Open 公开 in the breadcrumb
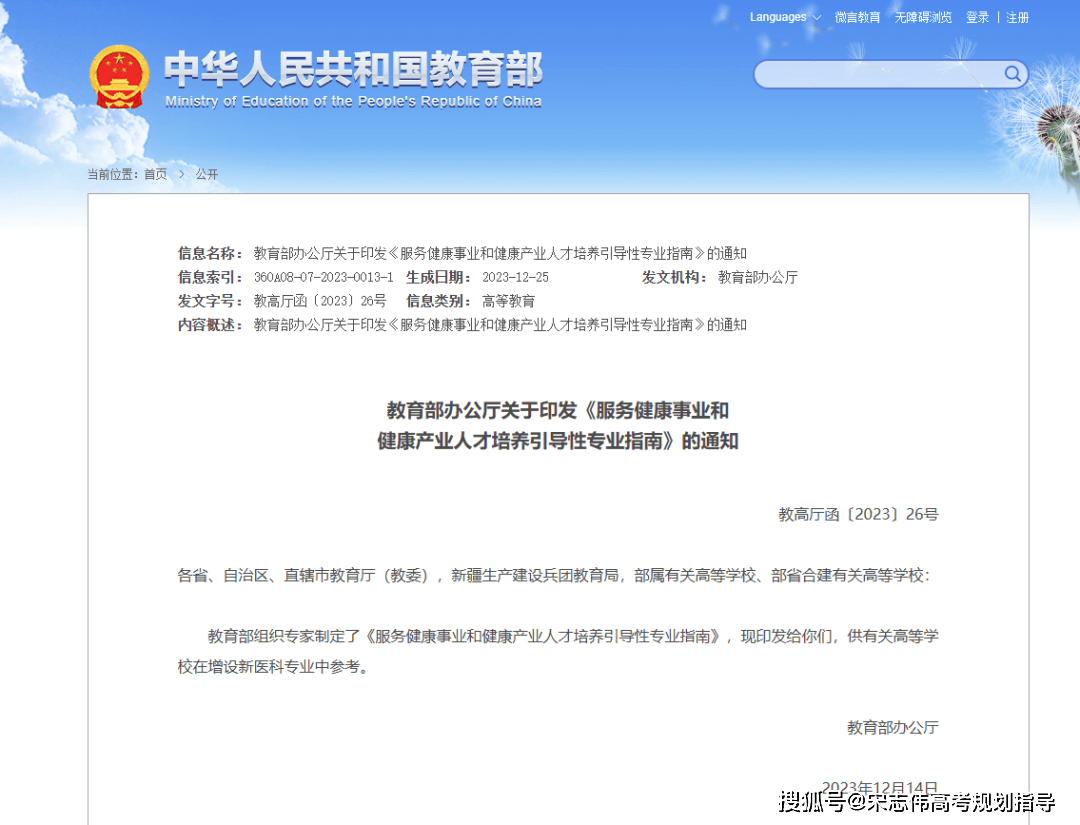This screenshot has height=825, width=1080. pyautogui.click(x=207, y=174)
